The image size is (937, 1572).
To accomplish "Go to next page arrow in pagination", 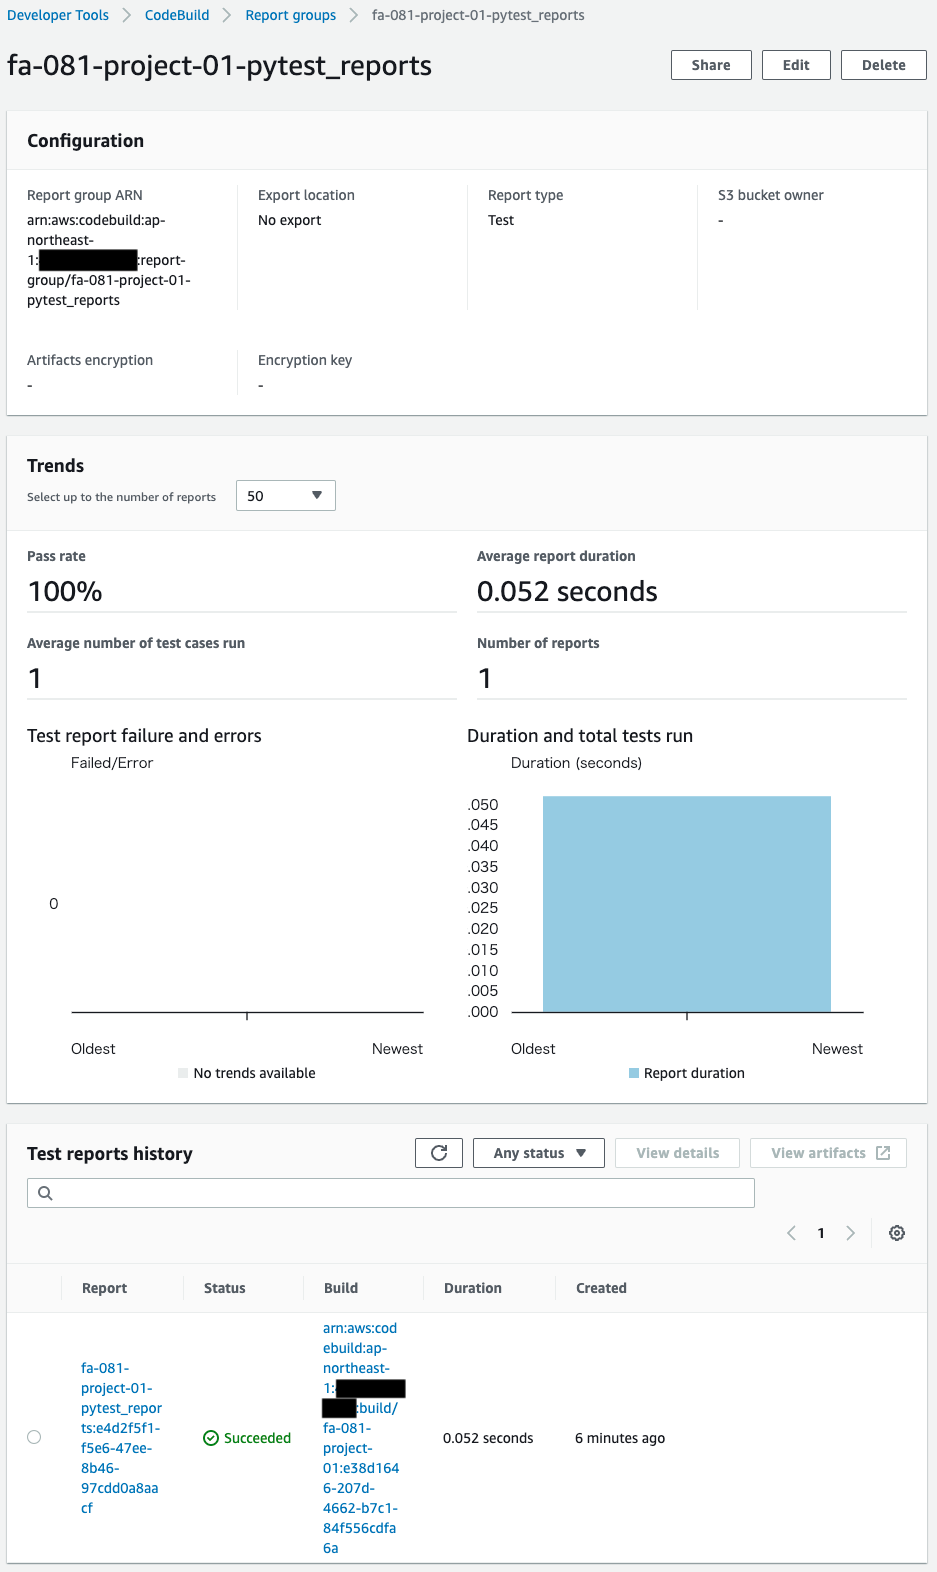I will (x=851, y=1233).
